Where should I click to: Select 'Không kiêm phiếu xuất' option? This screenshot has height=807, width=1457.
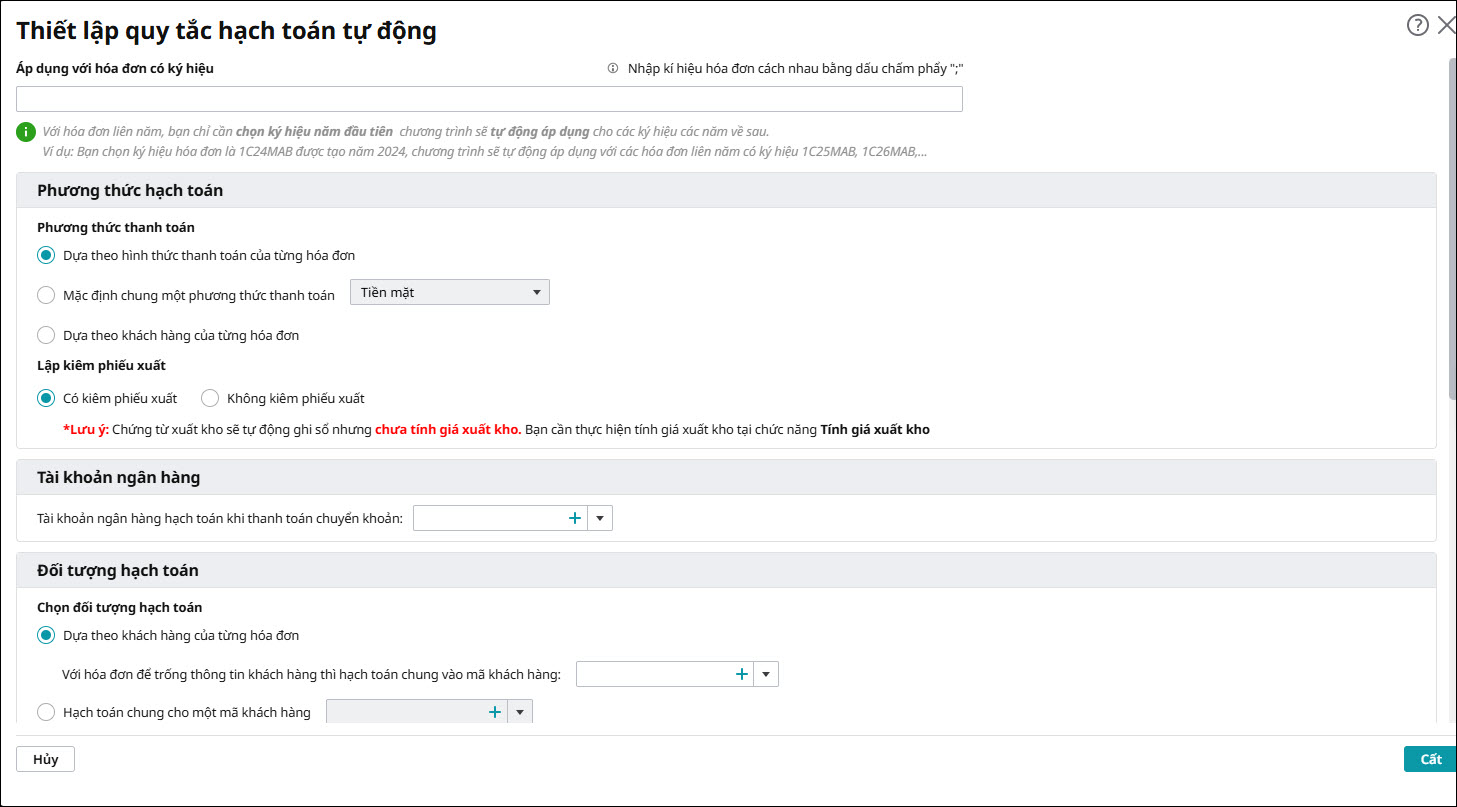coord(210,398)
